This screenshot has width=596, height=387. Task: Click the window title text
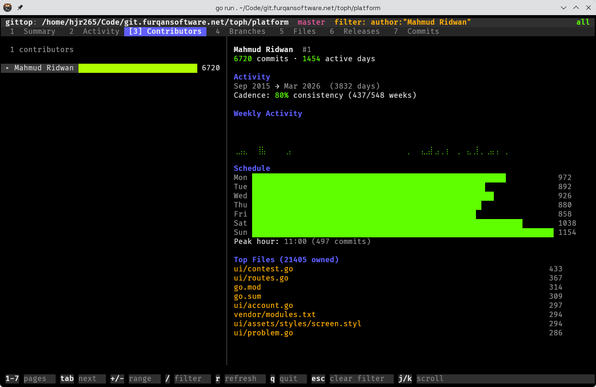coord(298,8)
